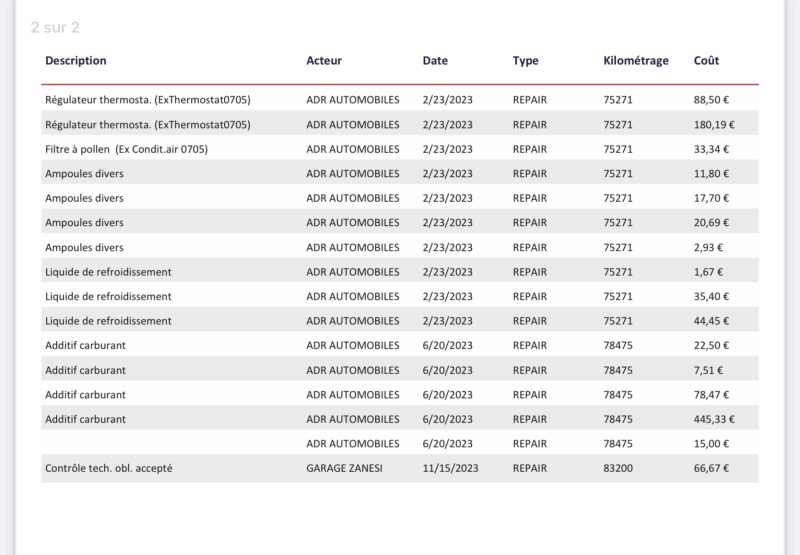Select the 33,34 € pollen filter cost
This screenshot has width=800, height=555.
click(711, 149)
